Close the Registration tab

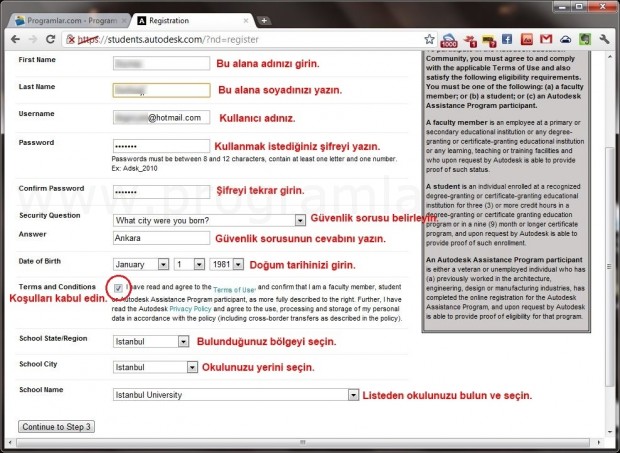[246, 21]
